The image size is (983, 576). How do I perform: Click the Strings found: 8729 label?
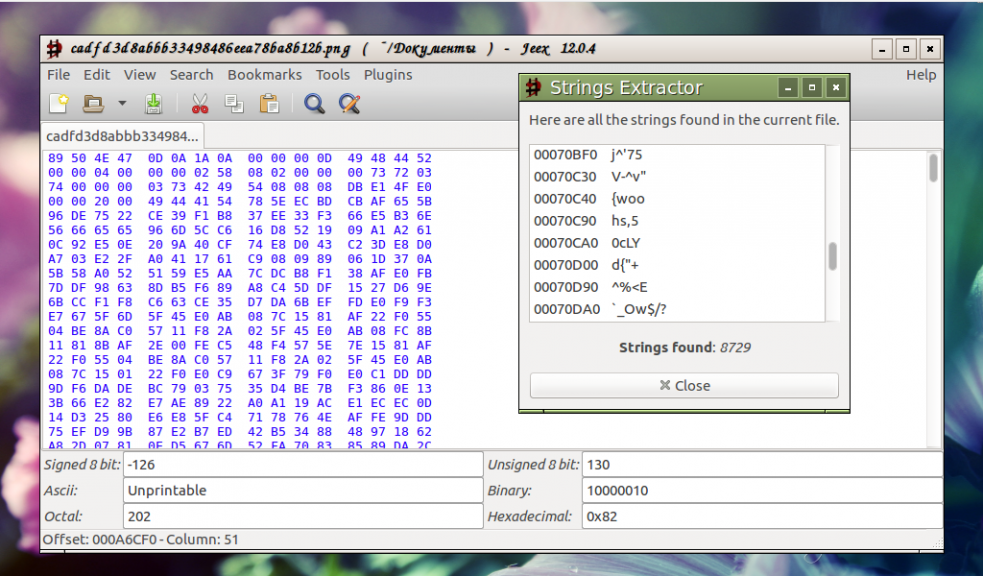click(685, 347)
